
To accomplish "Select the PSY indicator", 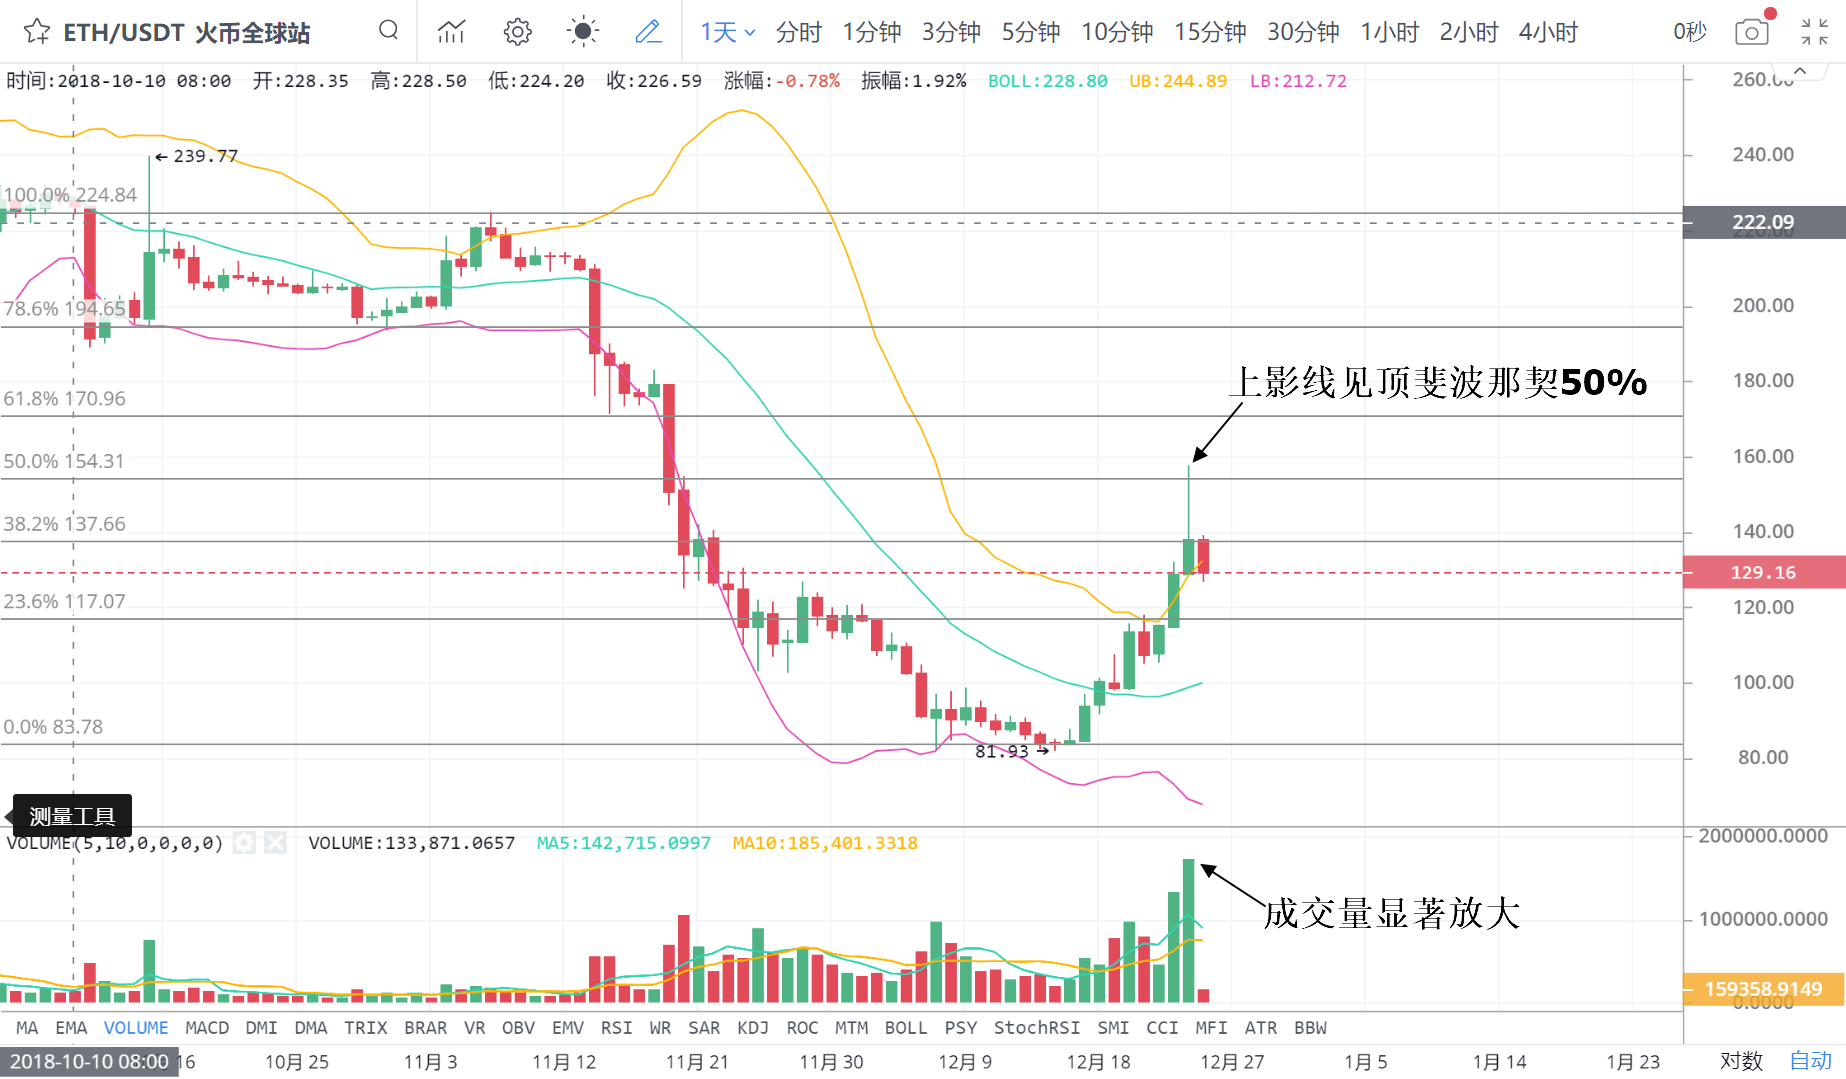I will coord(961,1027).
